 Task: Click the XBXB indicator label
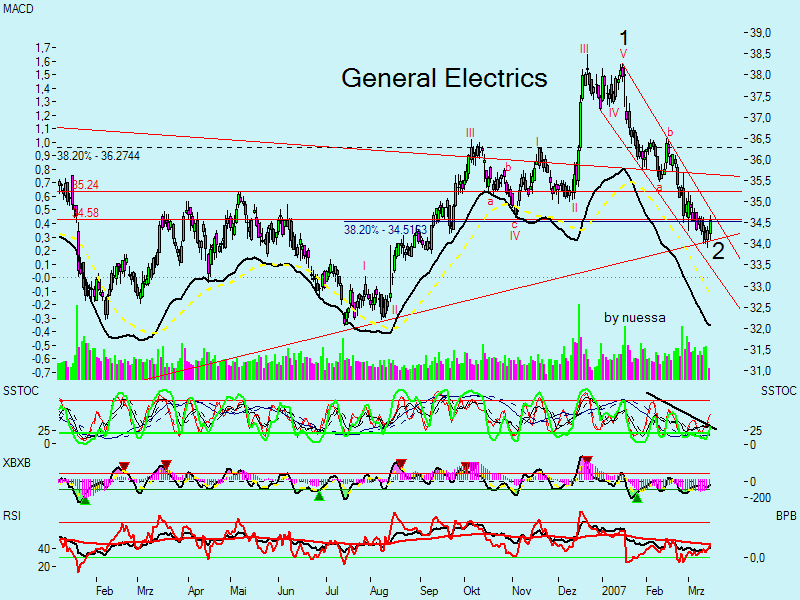17,463
